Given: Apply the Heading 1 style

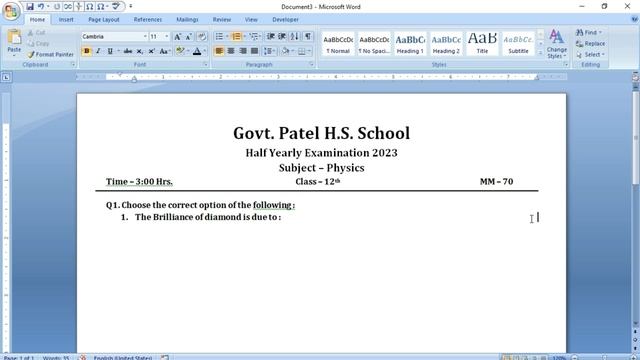Looking at the screenshot, I should pyautogui.click(x=410, y=44).
